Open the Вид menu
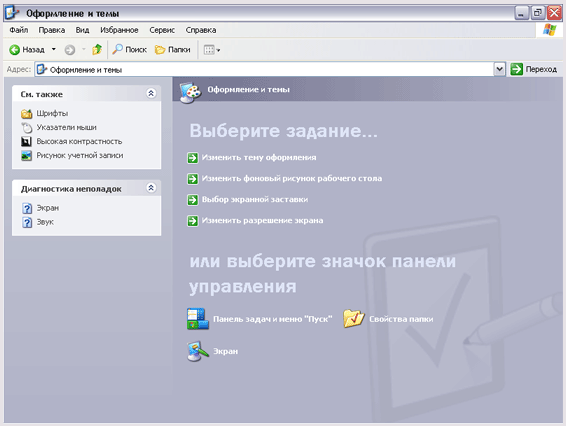The width and height of the screenshot is (566, 426). pos(82,30)
